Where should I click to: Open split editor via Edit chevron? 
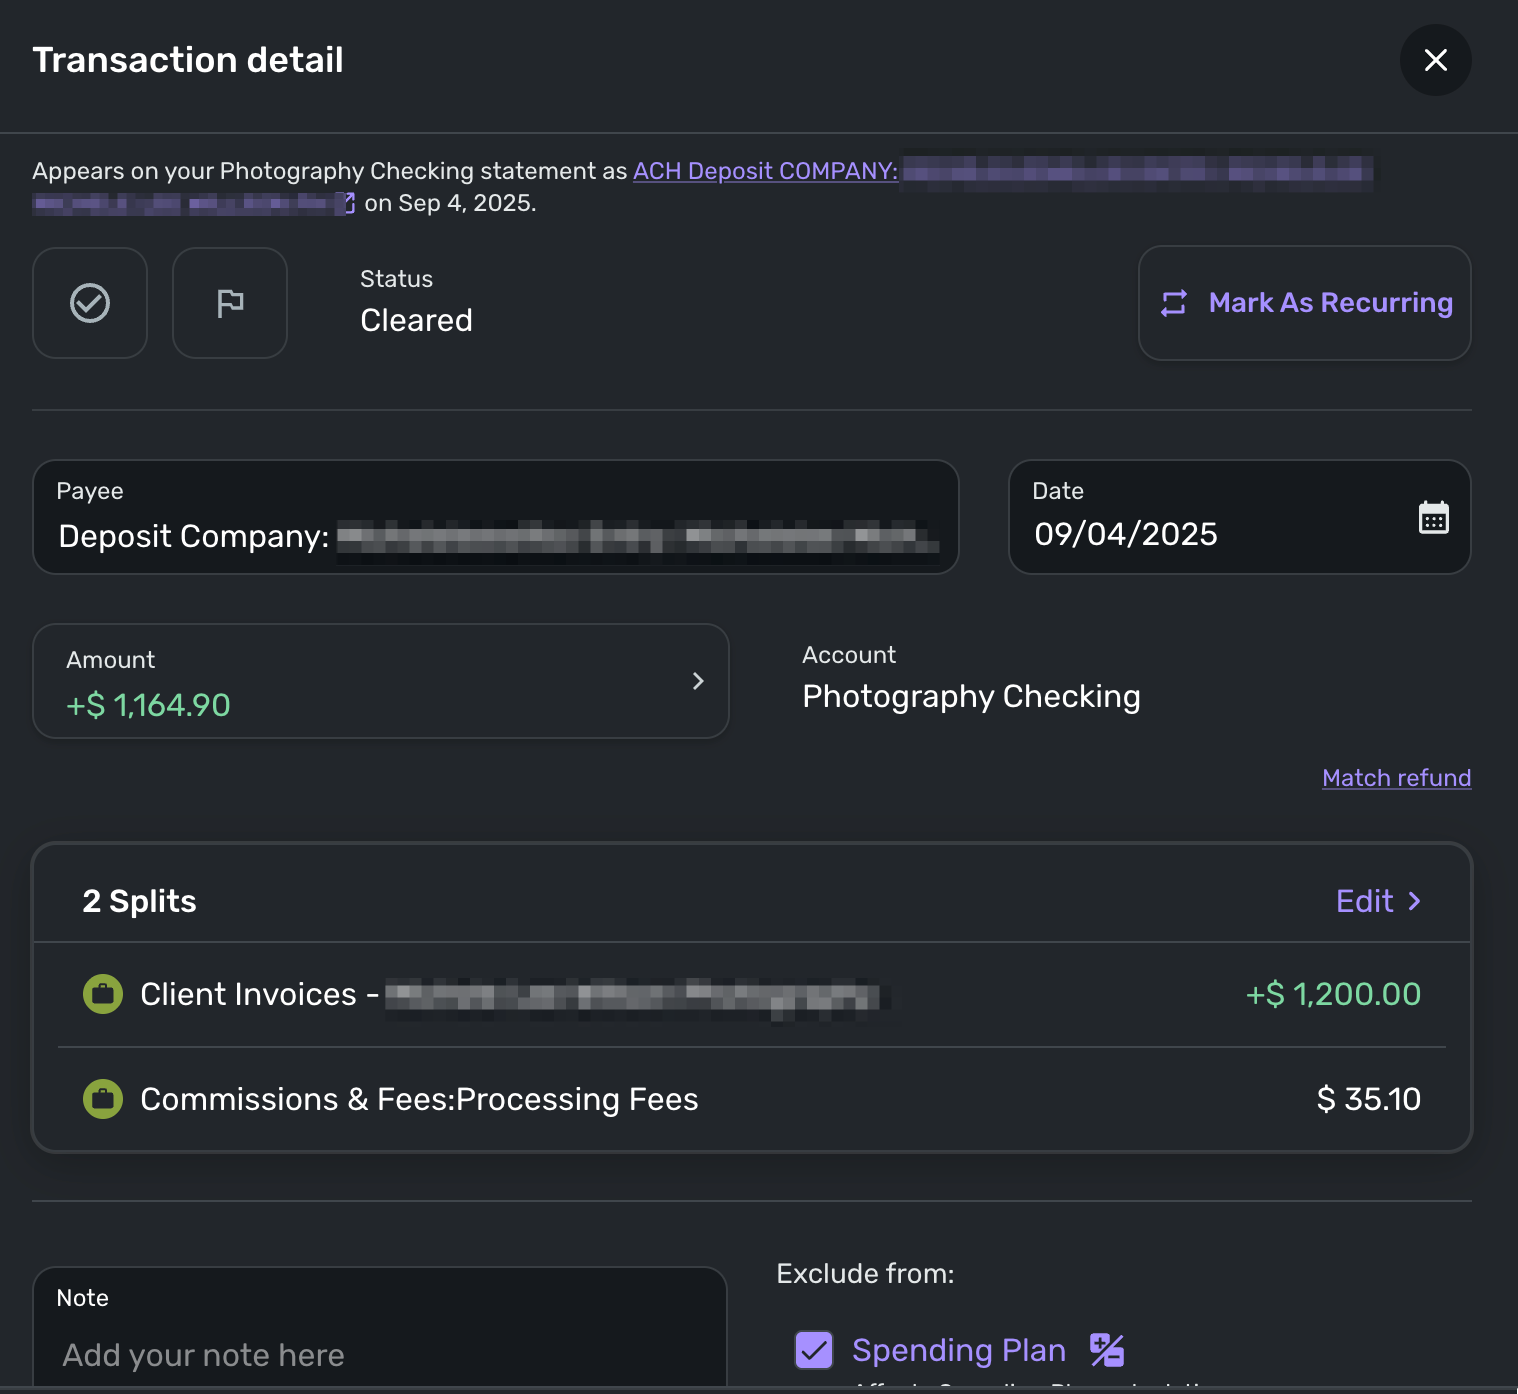point(1379,901)
